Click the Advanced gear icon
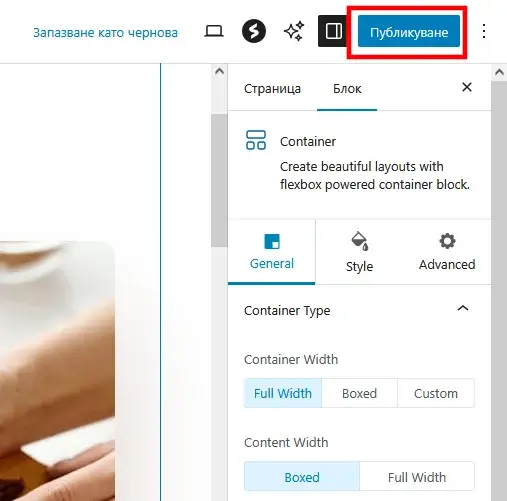The height and width of the screenshot is (501, 507). click(x=447, y=241)
